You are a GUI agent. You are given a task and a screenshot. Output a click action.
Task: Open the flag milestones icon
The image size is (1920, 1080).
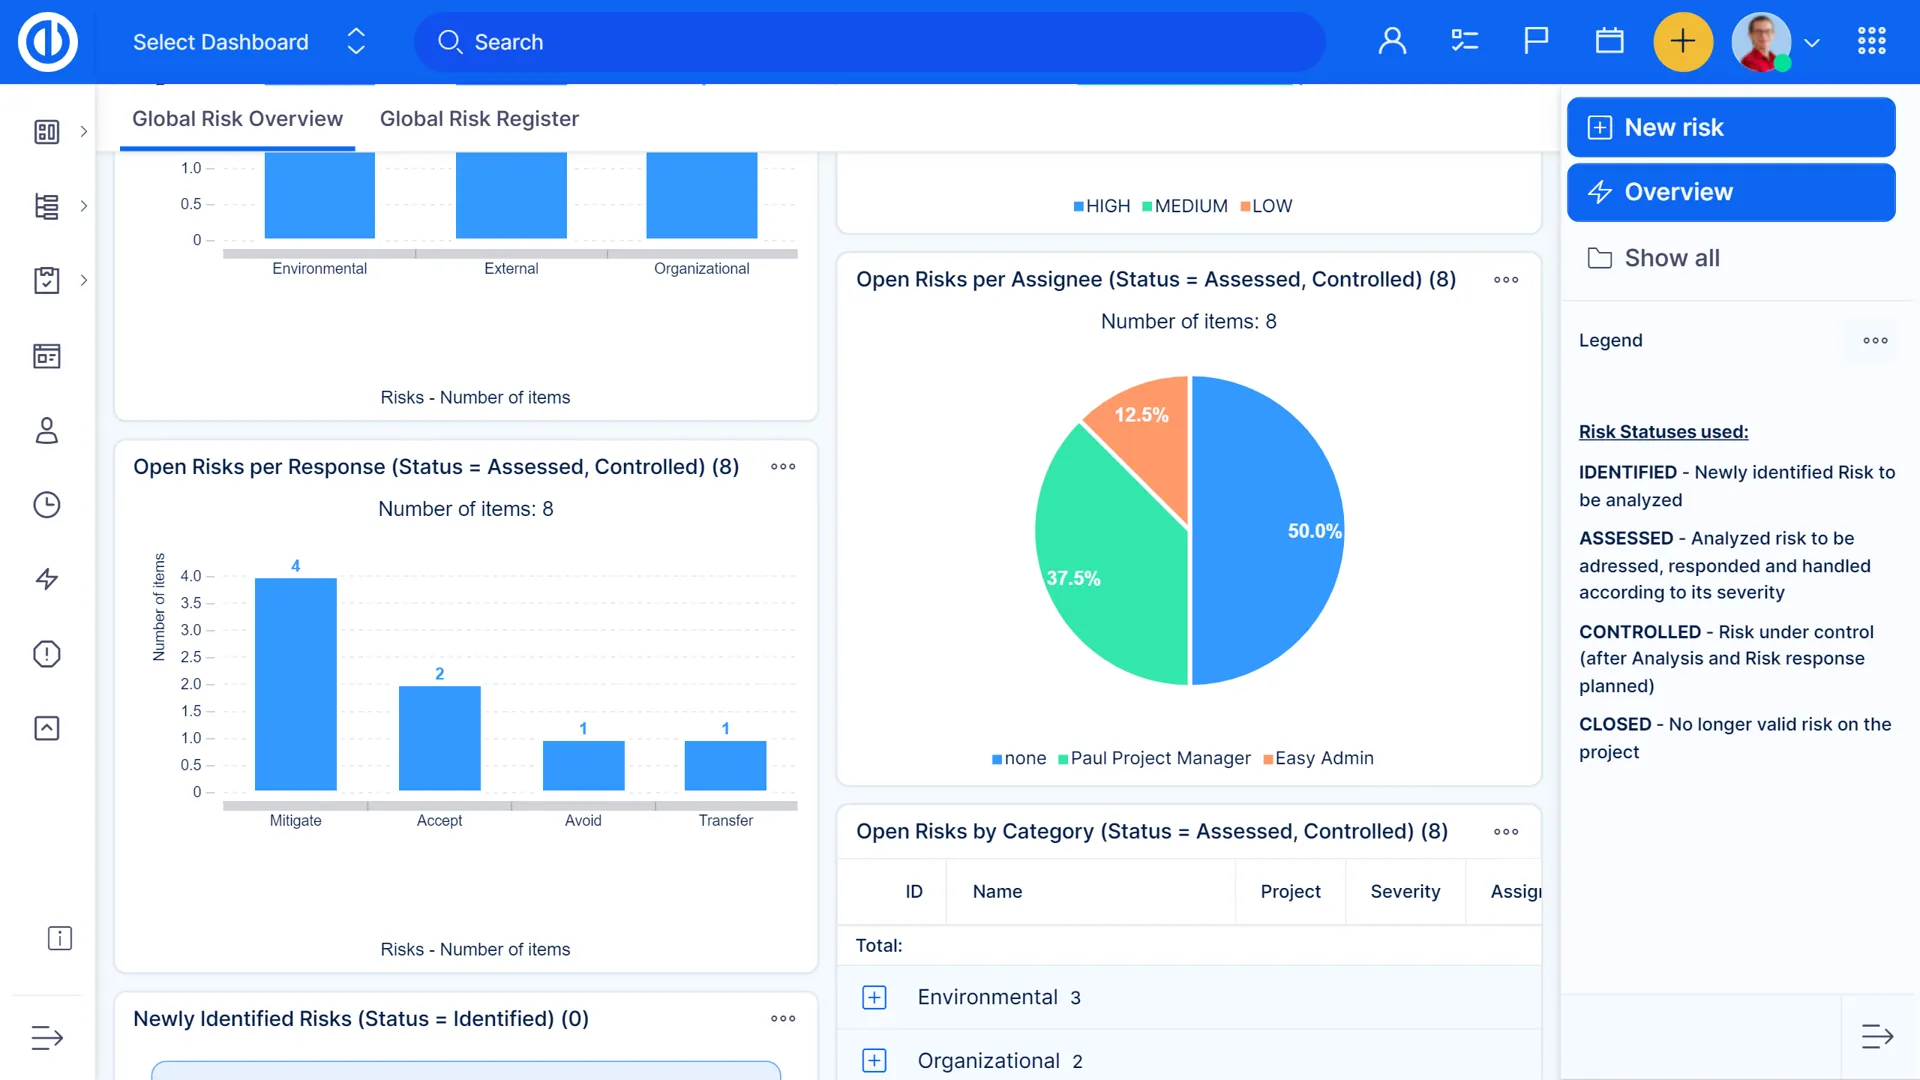pos(1536,41)
